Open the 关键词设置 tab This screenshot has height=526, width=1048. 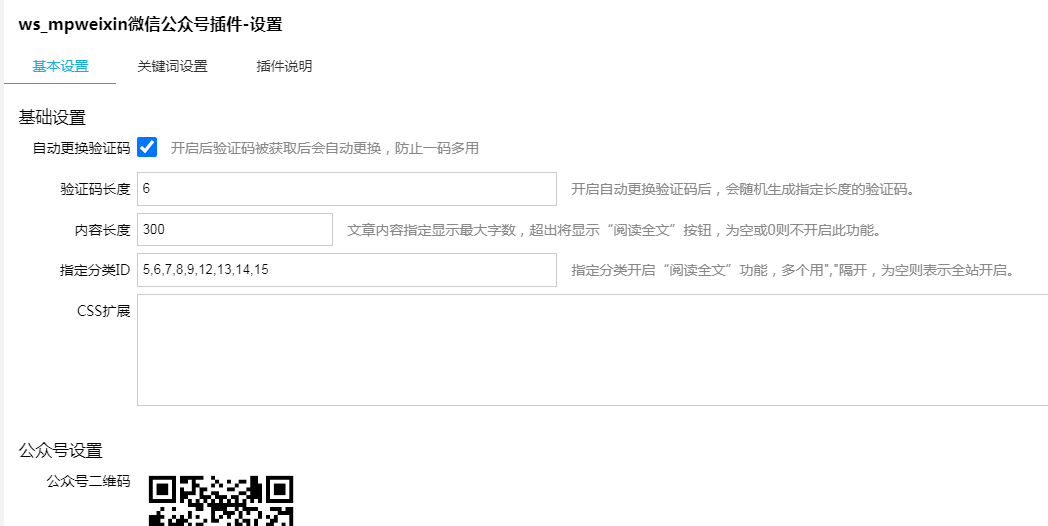click(x=172, y=66)
